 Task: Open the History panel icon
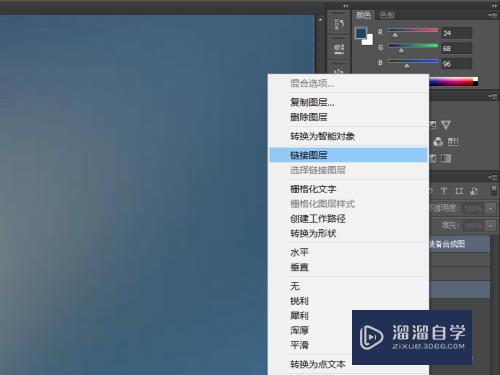339,24
